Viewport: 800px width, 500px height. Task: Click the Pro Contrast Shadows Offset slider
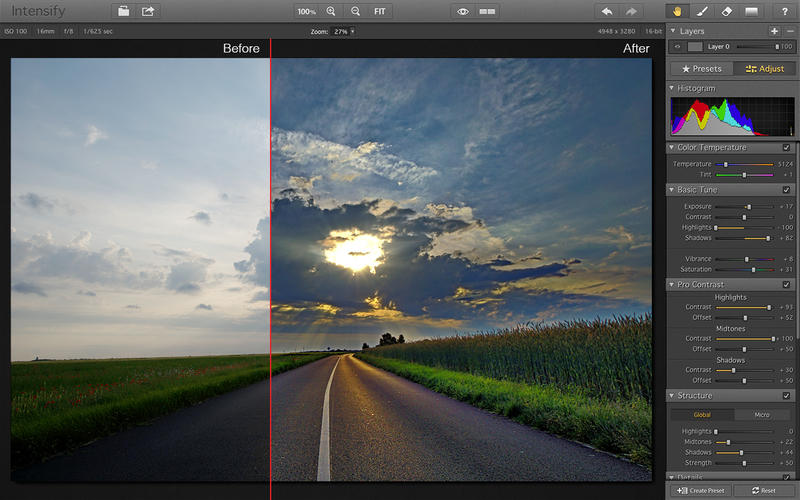tap(744, 381)
